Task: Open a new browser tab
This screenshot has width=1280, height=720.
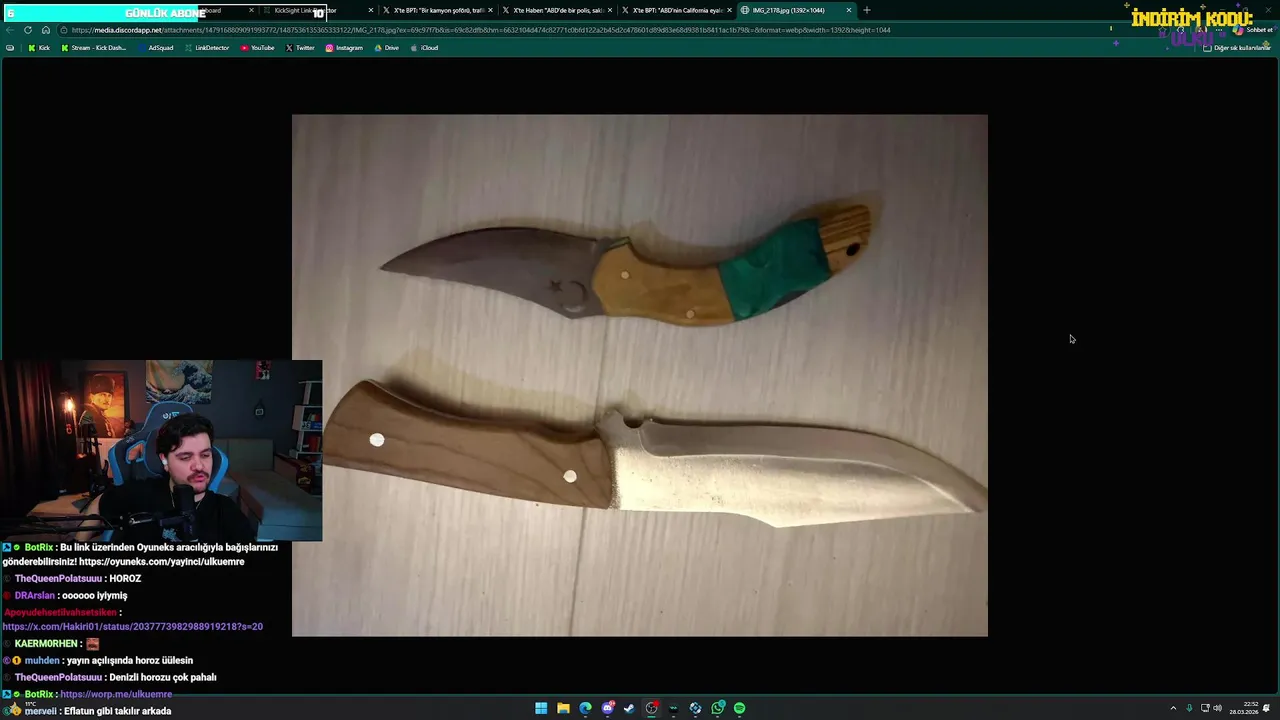Action: coord(867,10)
